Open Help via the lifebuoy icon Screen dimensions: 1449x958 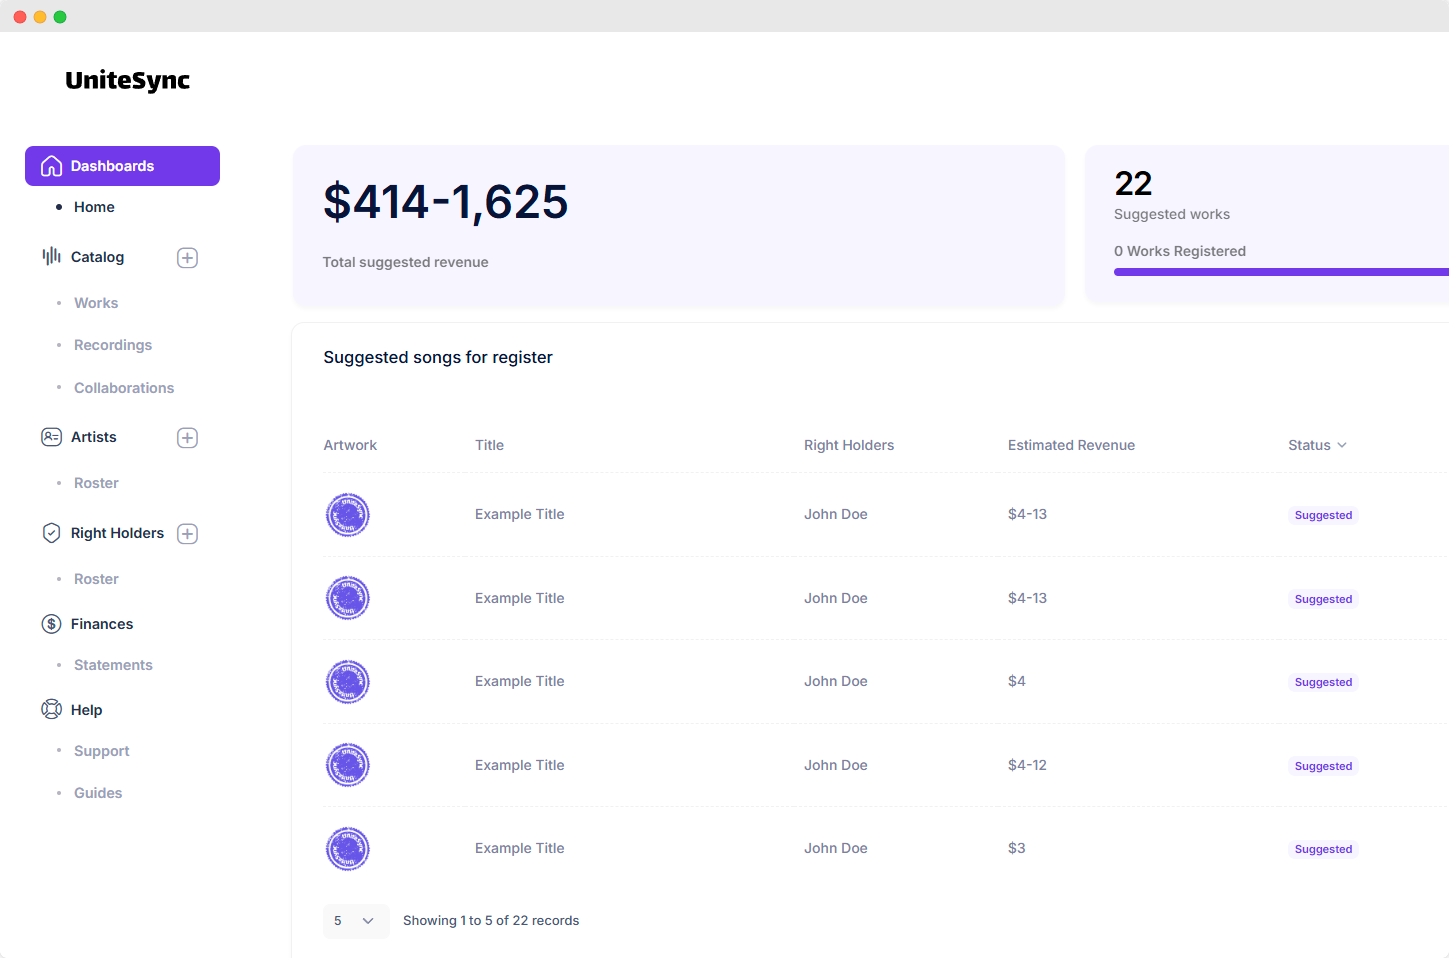tap(51, 709)
